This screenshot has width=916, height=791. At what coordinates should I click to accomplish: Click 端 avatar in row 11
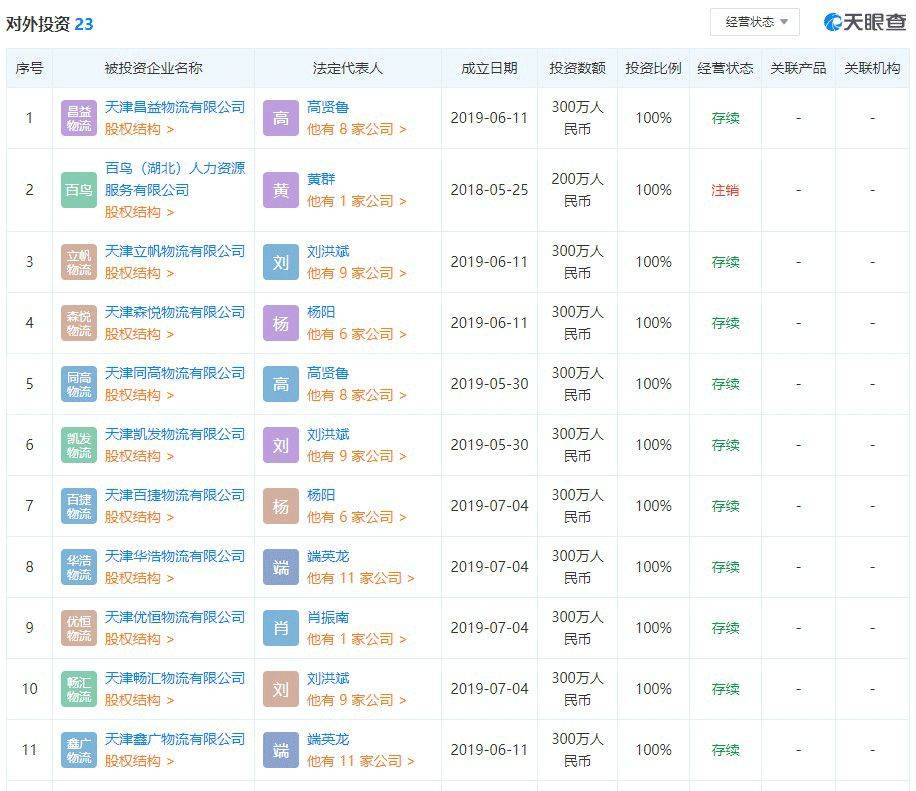(281, 750)
